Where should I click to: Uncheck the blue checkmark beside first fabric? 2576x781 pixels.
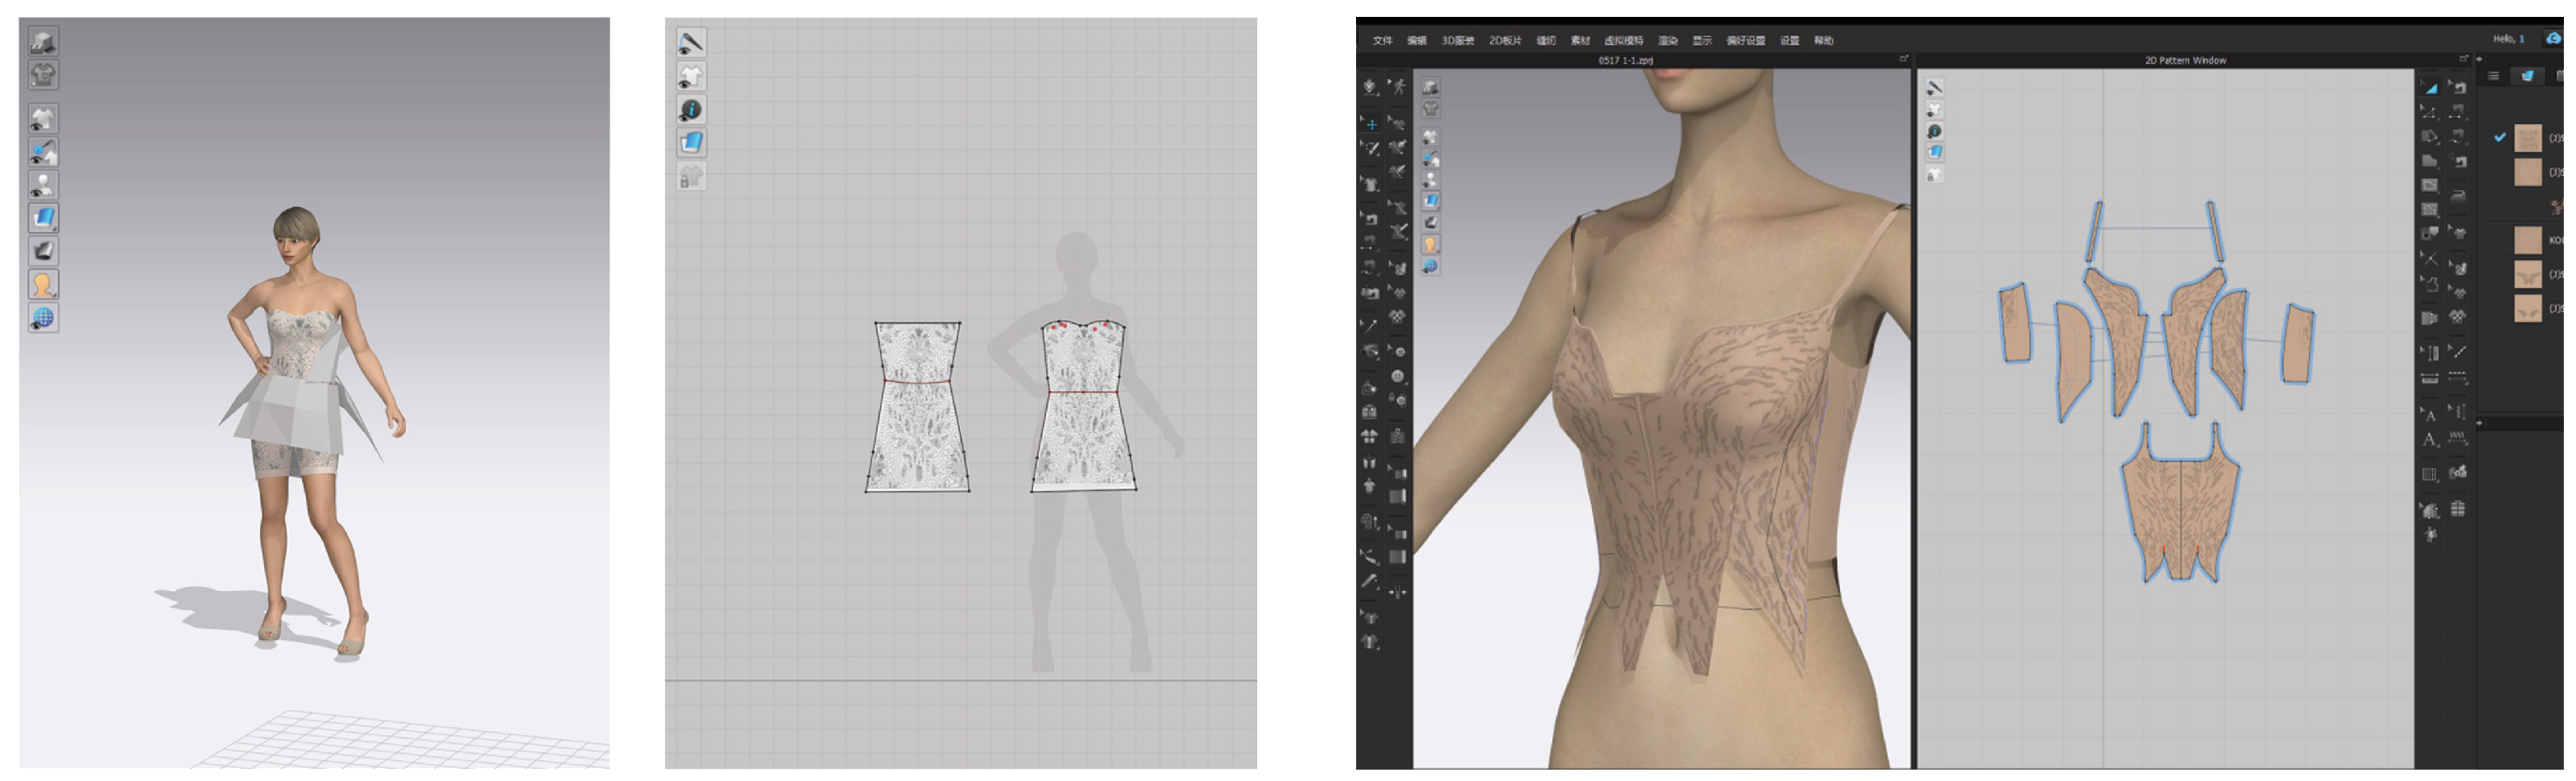pyautogui.click(x=2500, y=138)
